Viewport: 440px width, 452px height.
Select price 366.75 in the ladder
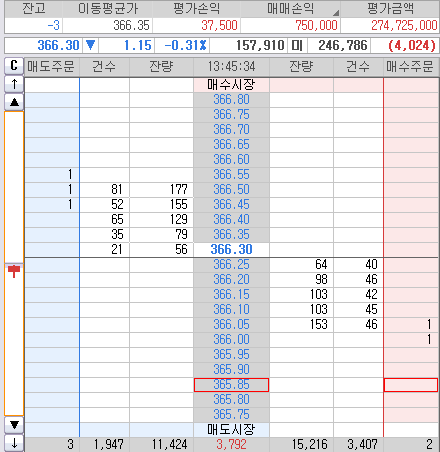231,114
